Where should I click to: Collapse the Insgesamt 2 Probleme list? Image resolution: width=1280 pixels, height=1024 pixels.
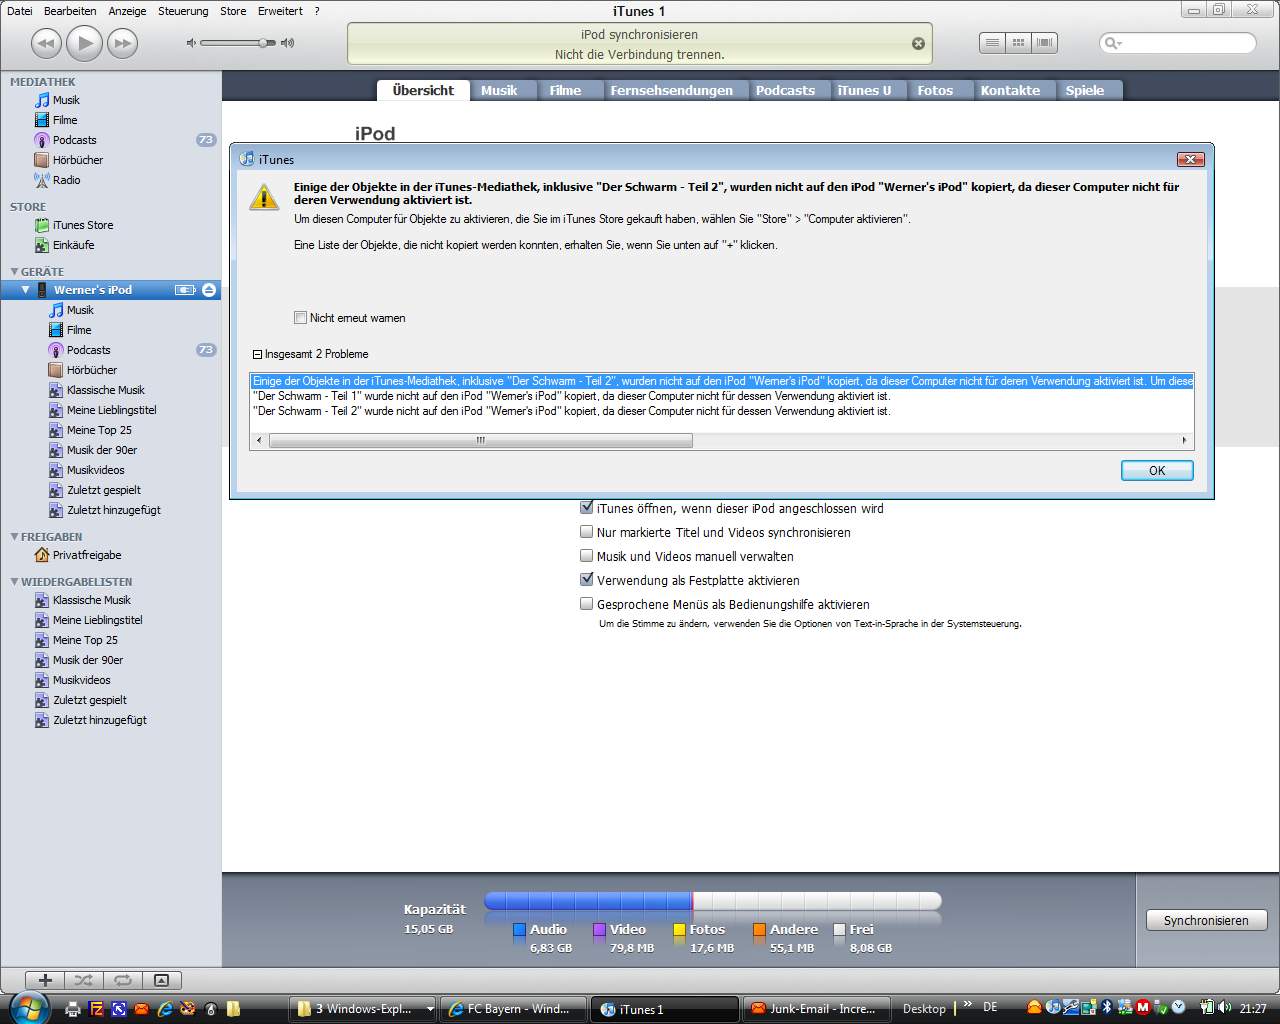tap(257, 354)
